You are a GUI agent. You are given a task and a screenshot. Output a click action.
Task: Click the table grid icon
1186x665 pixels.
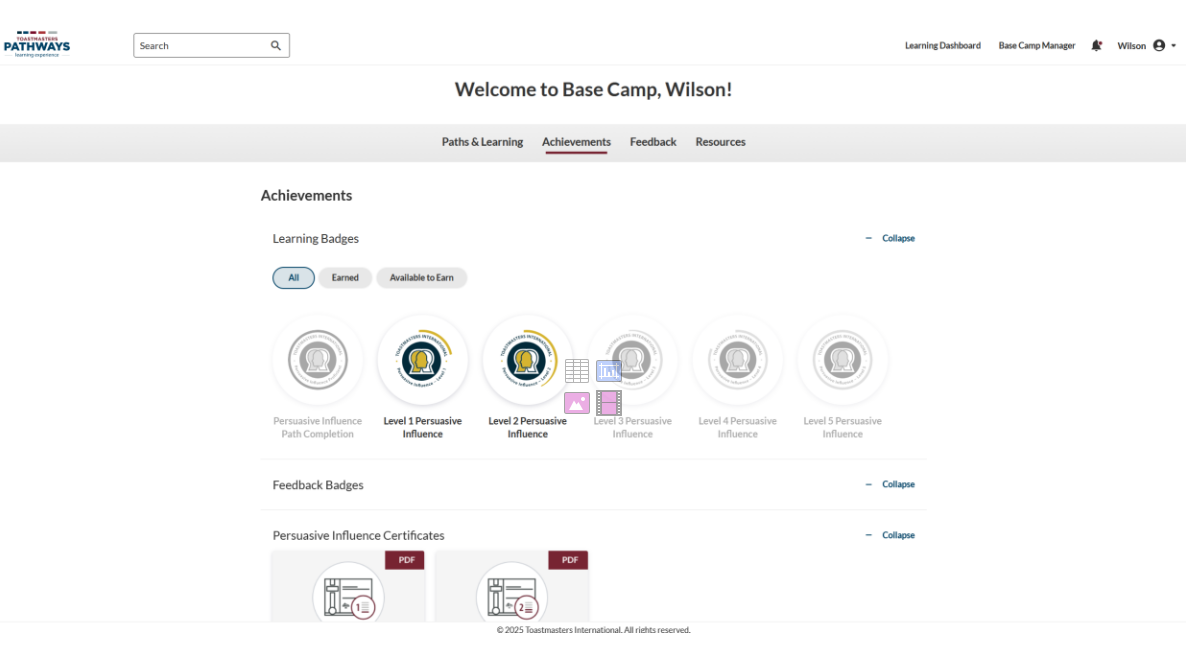tap(577, 371)
